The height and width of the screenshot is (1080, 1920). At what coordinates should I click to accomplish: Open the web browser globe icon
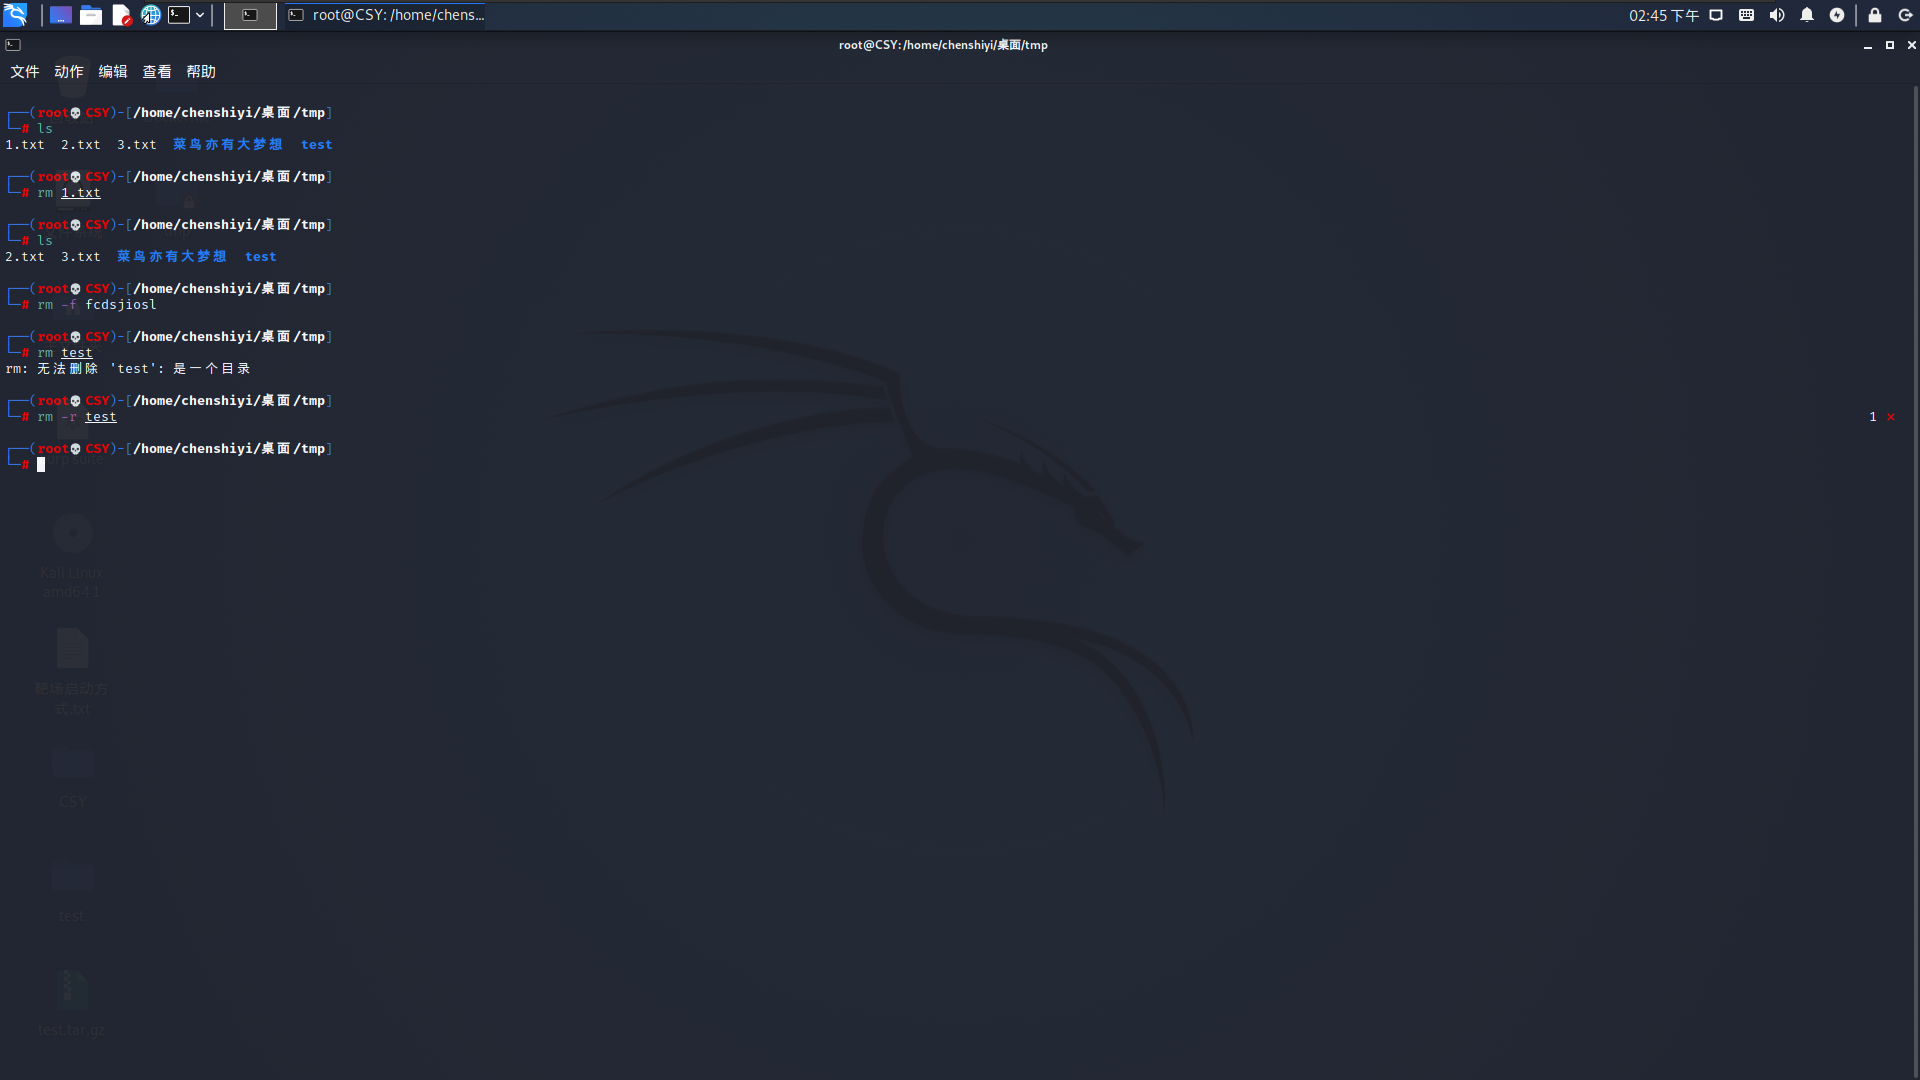click(x=150, y=15)
